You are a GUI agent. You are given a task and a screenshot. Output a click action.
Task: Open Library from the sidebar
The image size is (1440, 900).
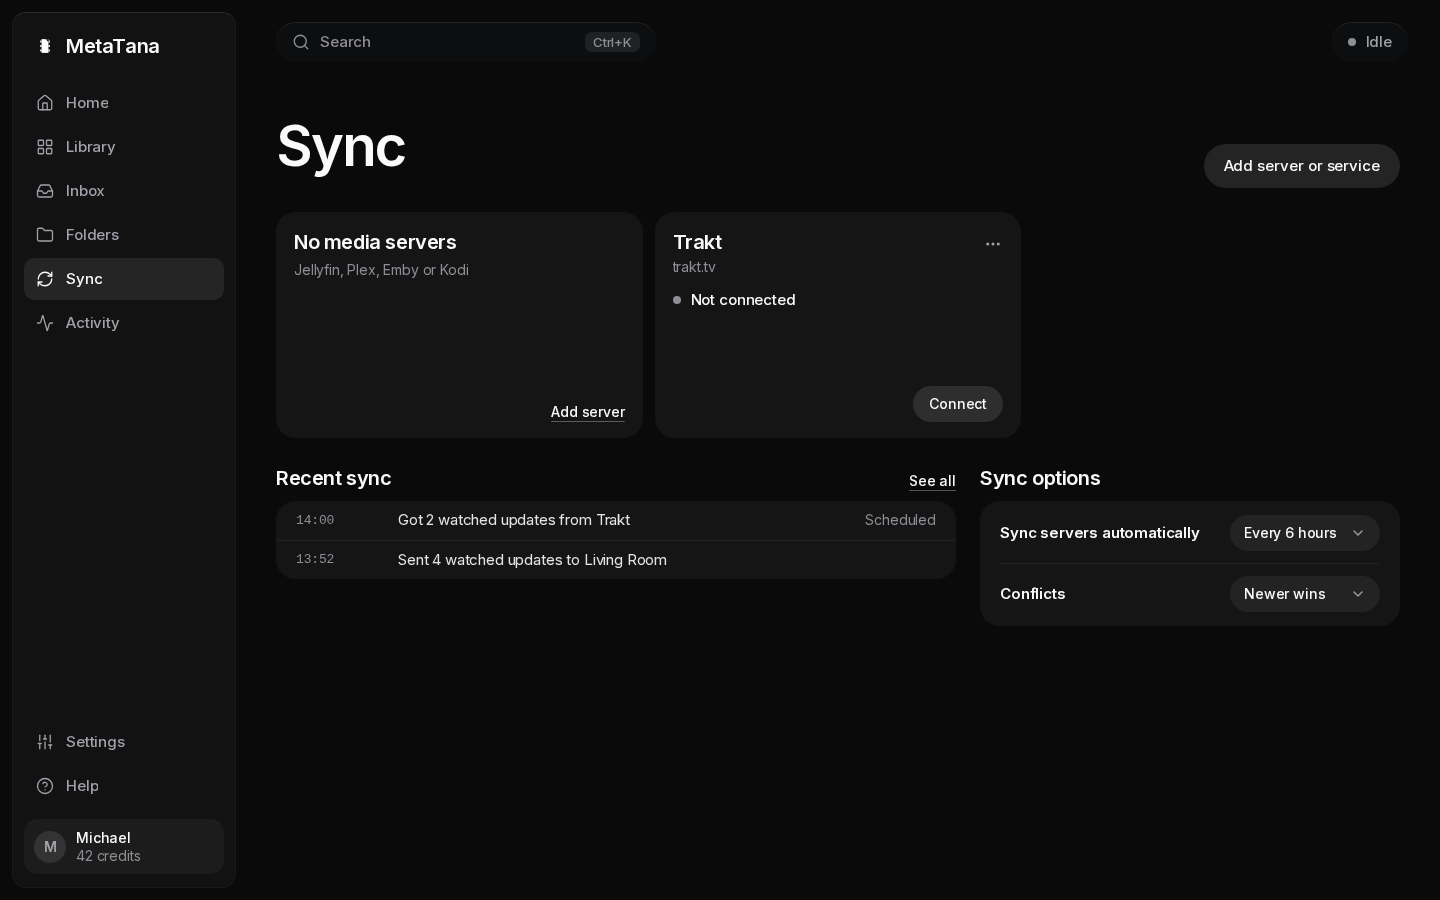tap(124, 147)
